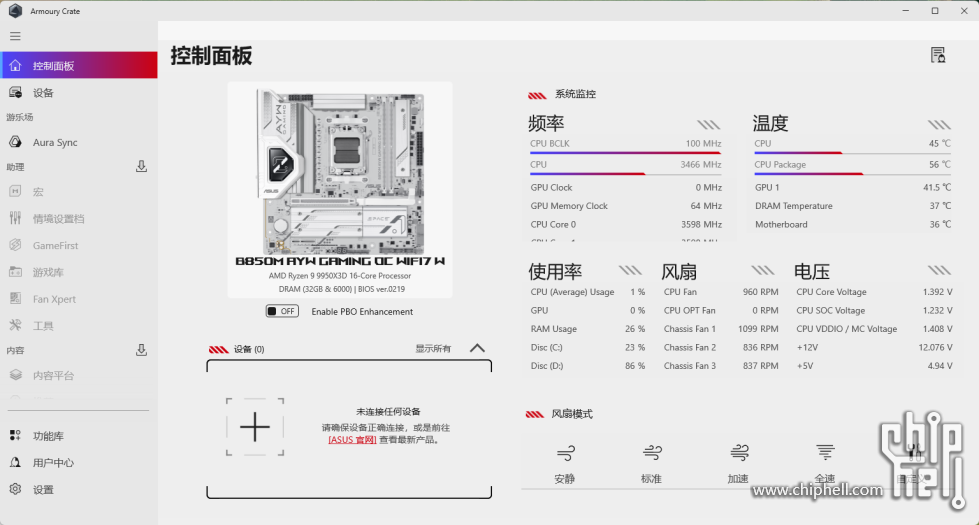Open the hamburger navigation menu

pyautogui.click(x=15, y=36)
